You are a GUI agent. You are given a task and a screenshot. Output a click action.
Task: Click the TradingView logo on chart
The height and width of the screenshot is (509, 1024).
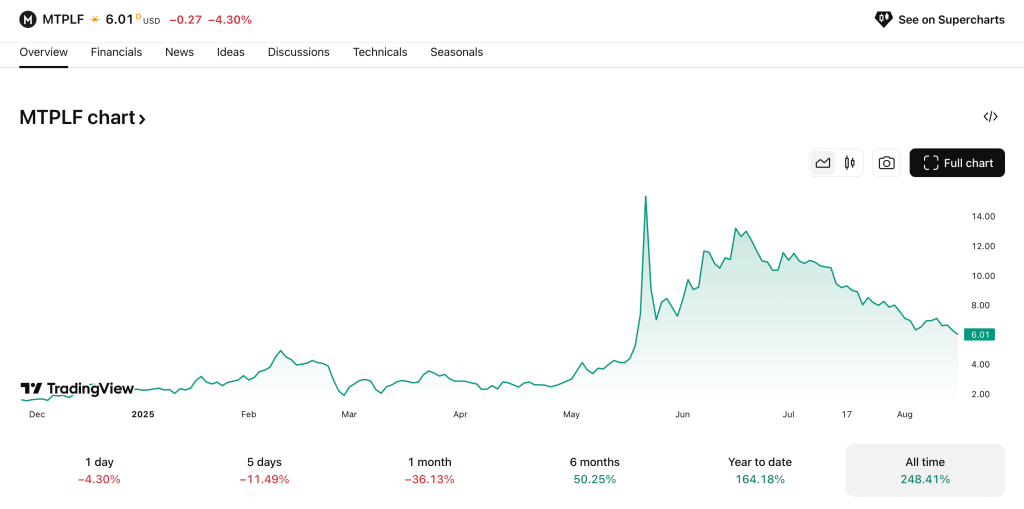coord(77,389)
